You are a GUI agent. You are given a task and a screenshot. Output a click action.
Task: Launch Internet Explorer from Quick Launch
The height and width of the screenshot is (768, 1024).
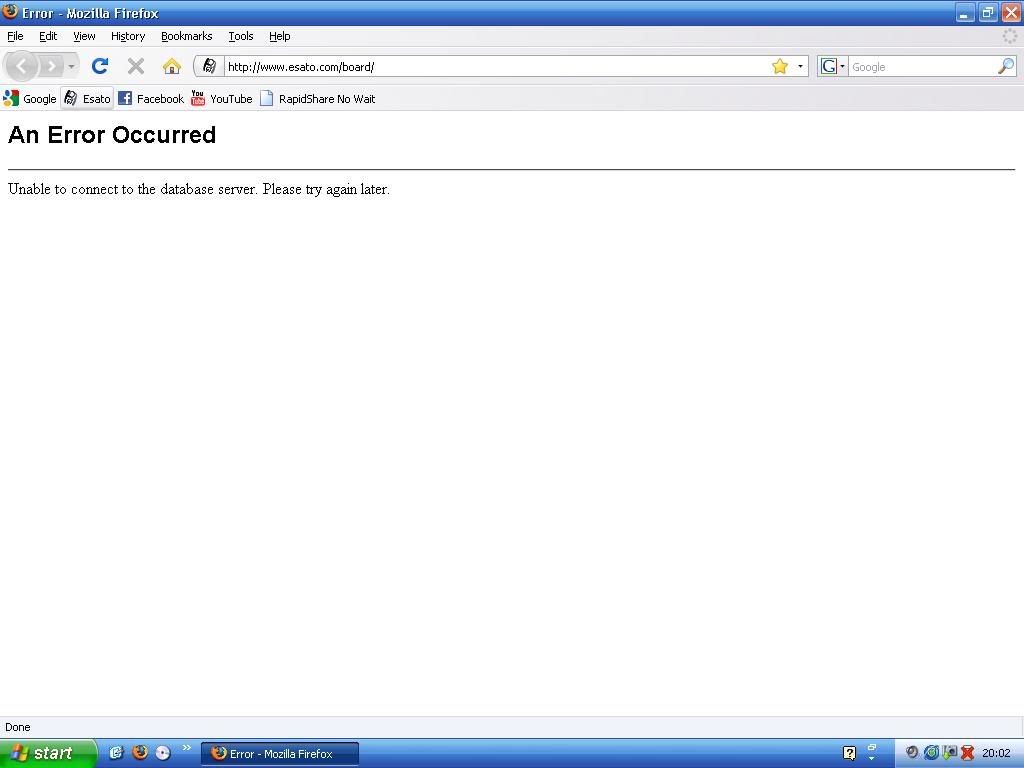tap(116, 752)
